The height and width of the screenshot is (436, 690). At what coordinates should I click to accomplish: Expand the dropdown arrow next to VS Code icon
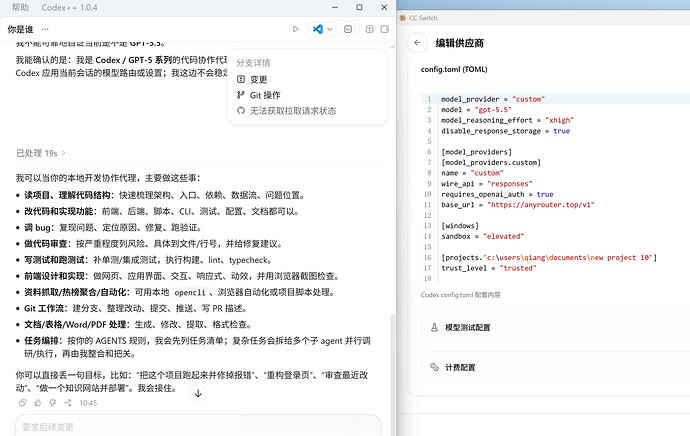coord(330,29)
